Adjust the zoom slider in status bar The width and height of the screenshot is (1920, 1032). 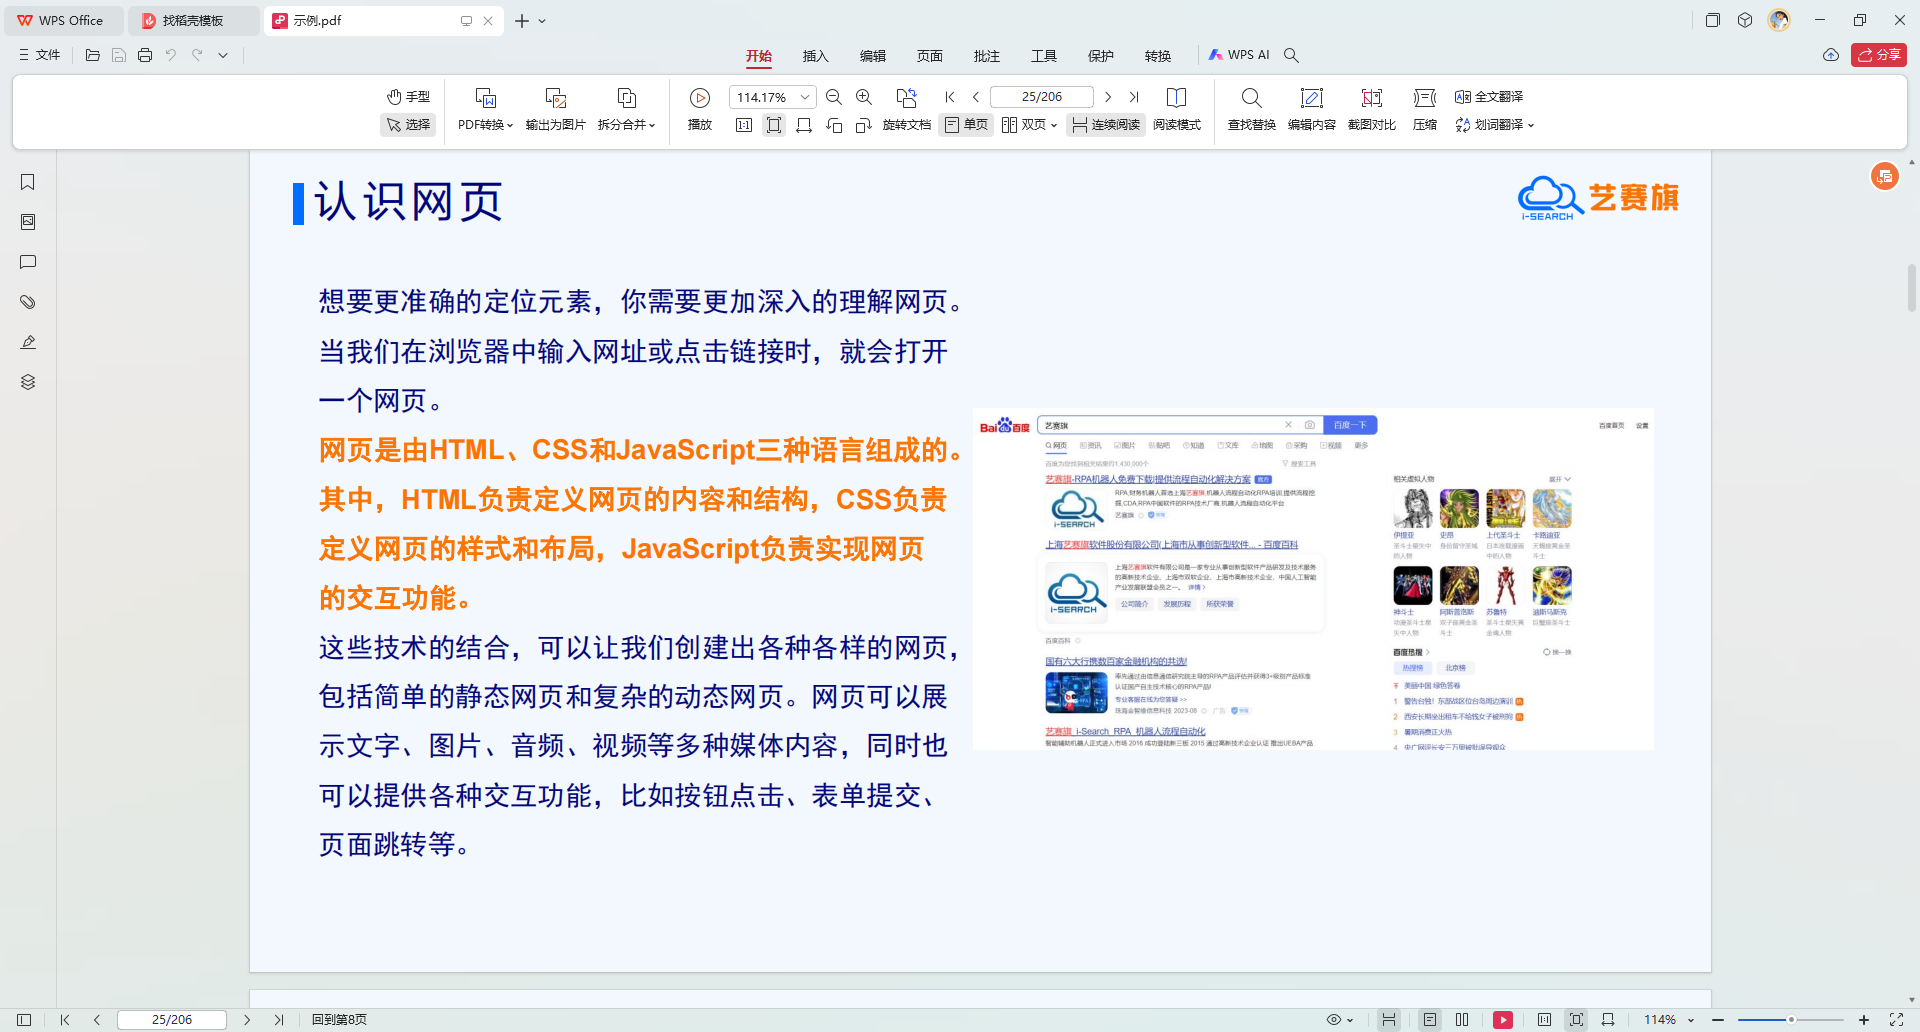tap(1791, 1020)
